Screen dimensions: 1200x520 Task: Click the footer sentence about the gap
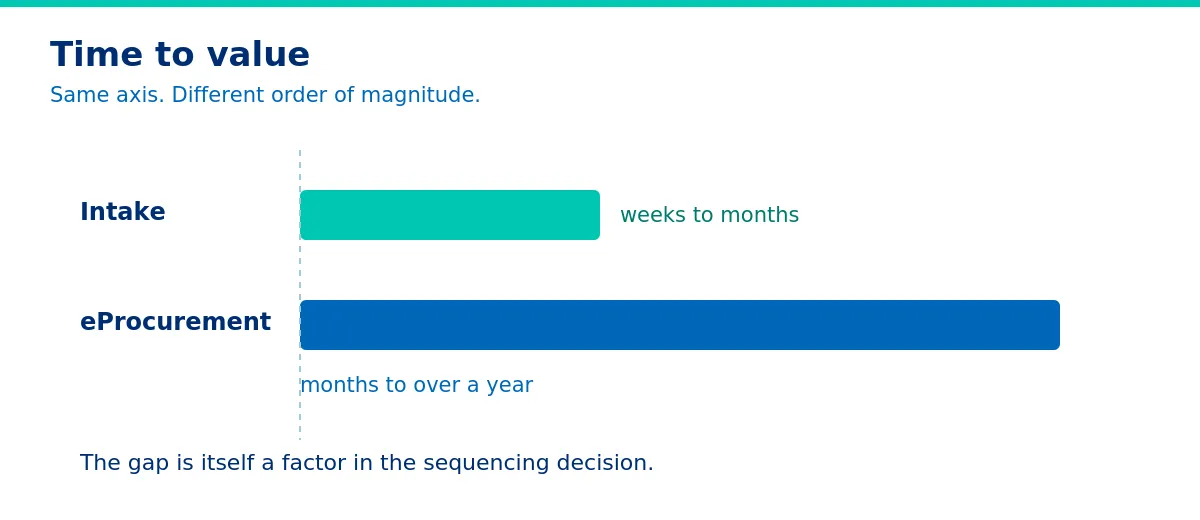[x=367, y=464]
